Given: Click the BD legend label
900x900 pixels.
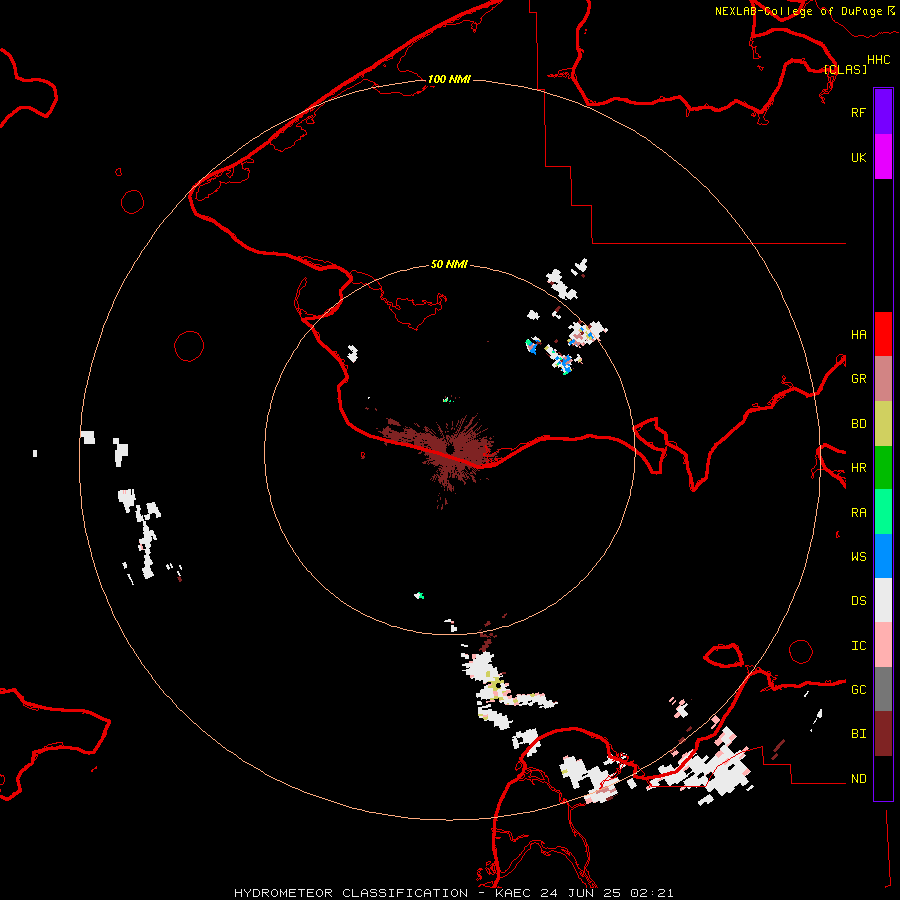Looking at the screenshot, I should [858, 424].
